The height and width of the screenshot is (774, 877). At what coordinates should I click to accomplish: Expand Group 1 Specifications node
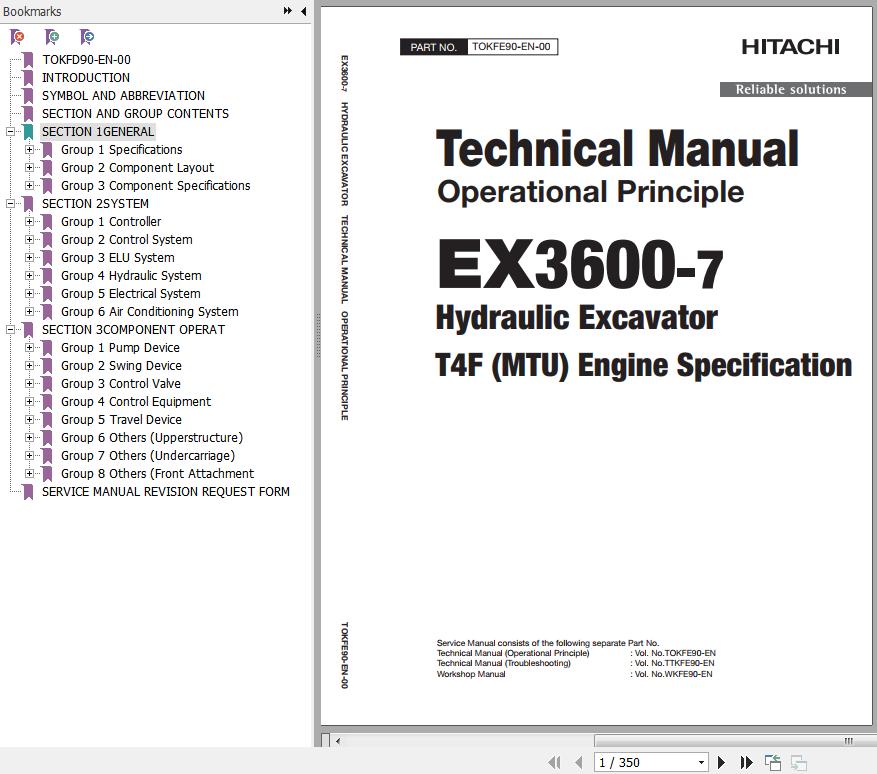29,150
